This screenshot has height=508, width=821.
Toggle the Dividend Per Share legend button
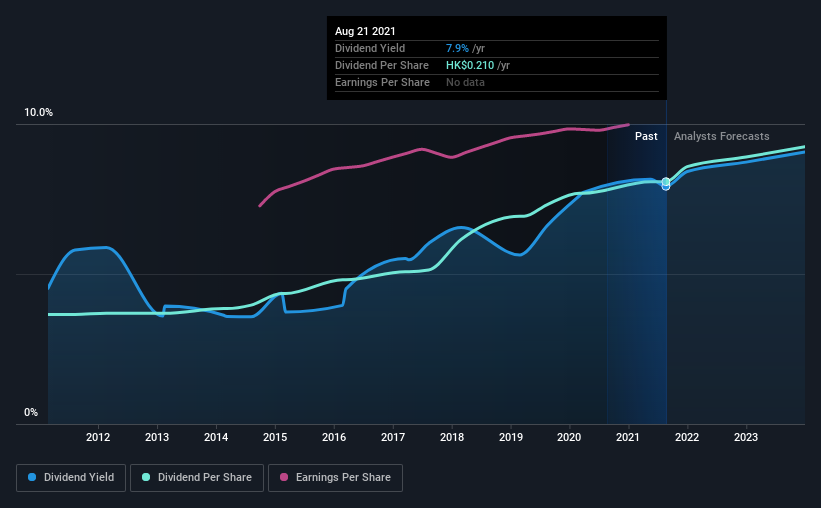[x=197, y=478]
